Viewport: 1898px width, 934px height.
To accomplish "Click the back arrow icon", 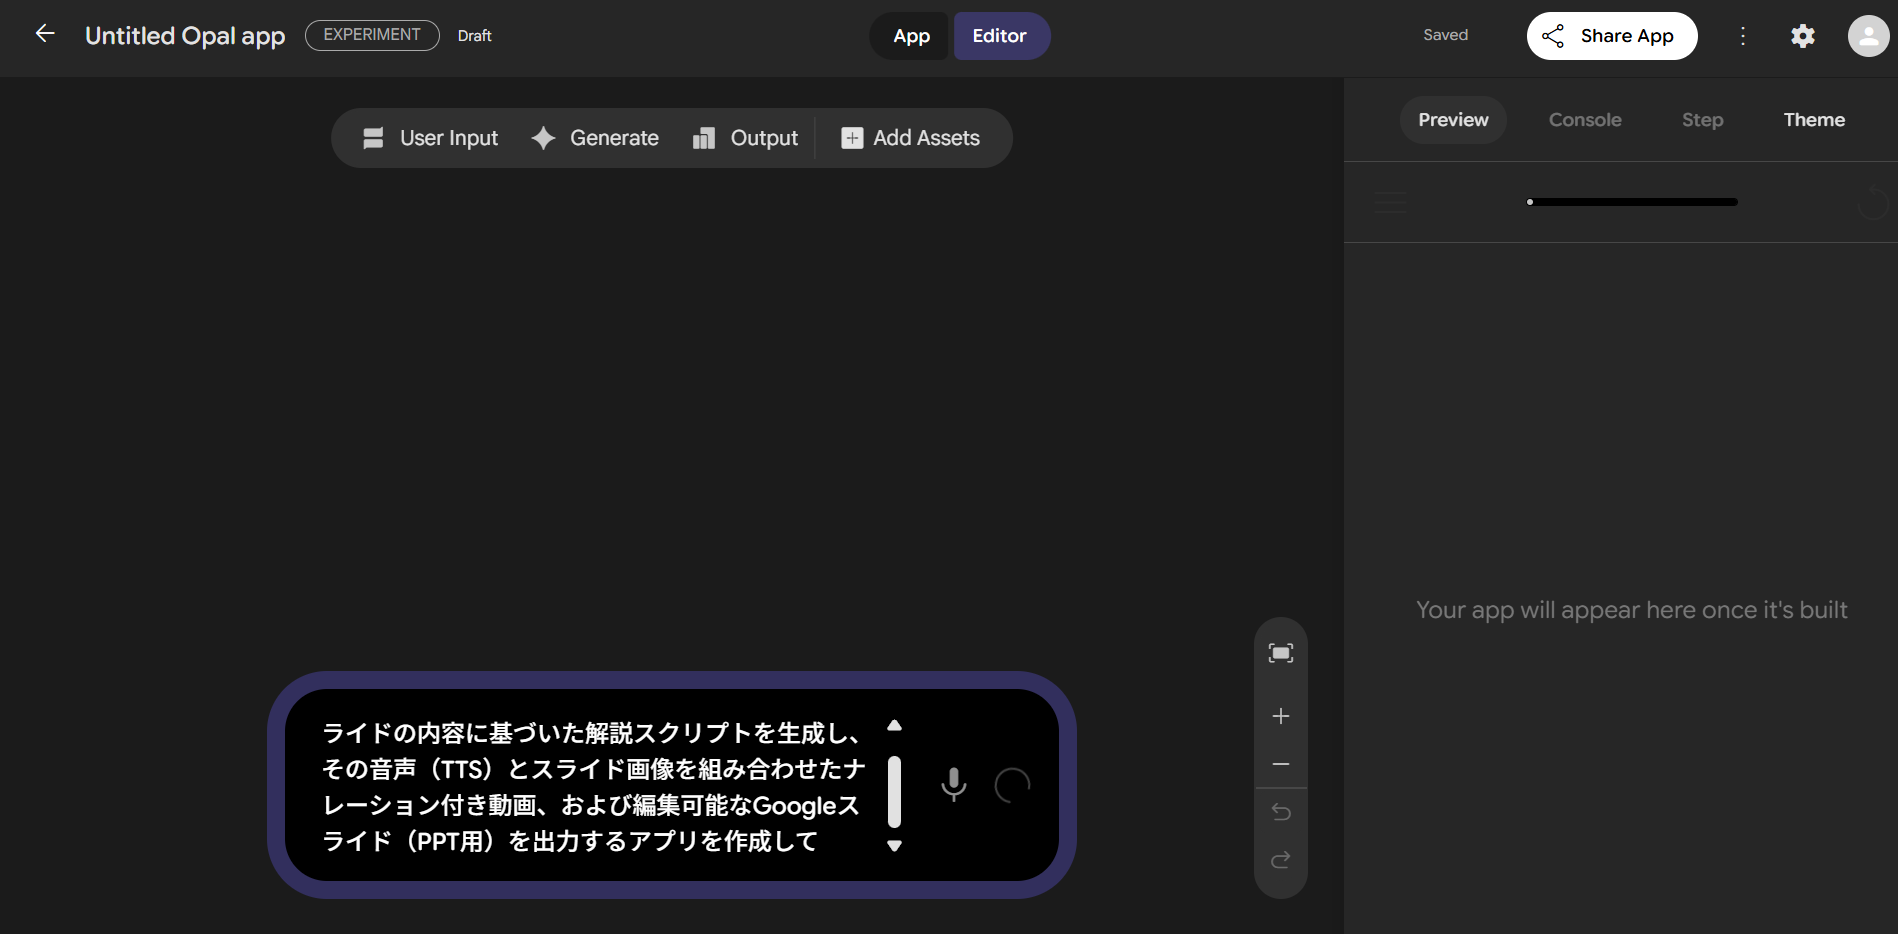I will [x=45, y=34].
